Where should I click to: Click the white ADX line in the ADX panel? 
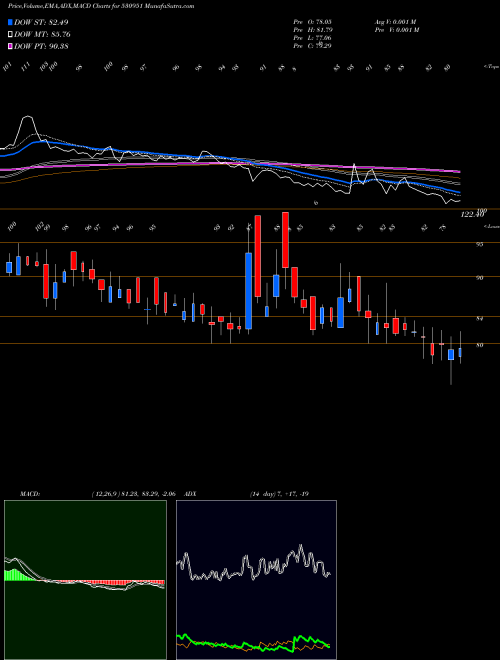(x=254, y=564)
